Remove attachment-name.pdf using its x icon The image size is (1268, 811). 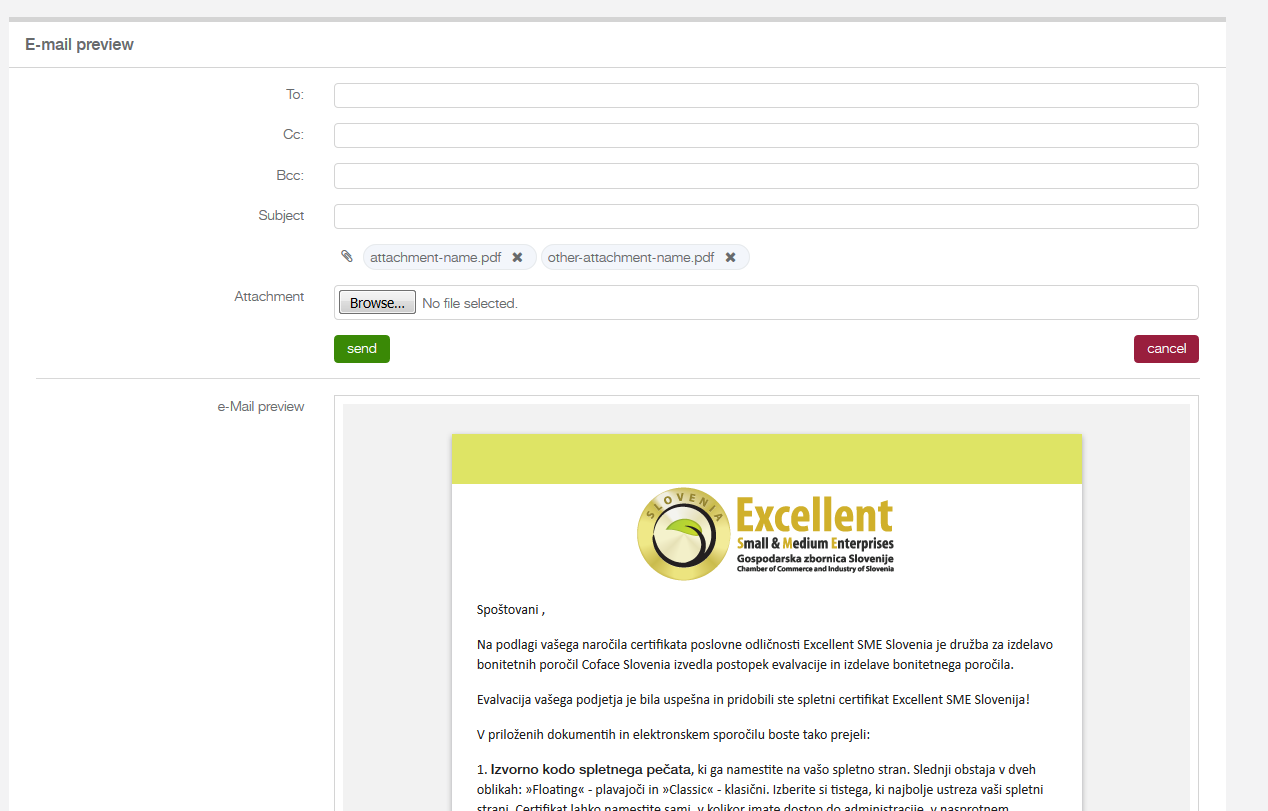517,257
